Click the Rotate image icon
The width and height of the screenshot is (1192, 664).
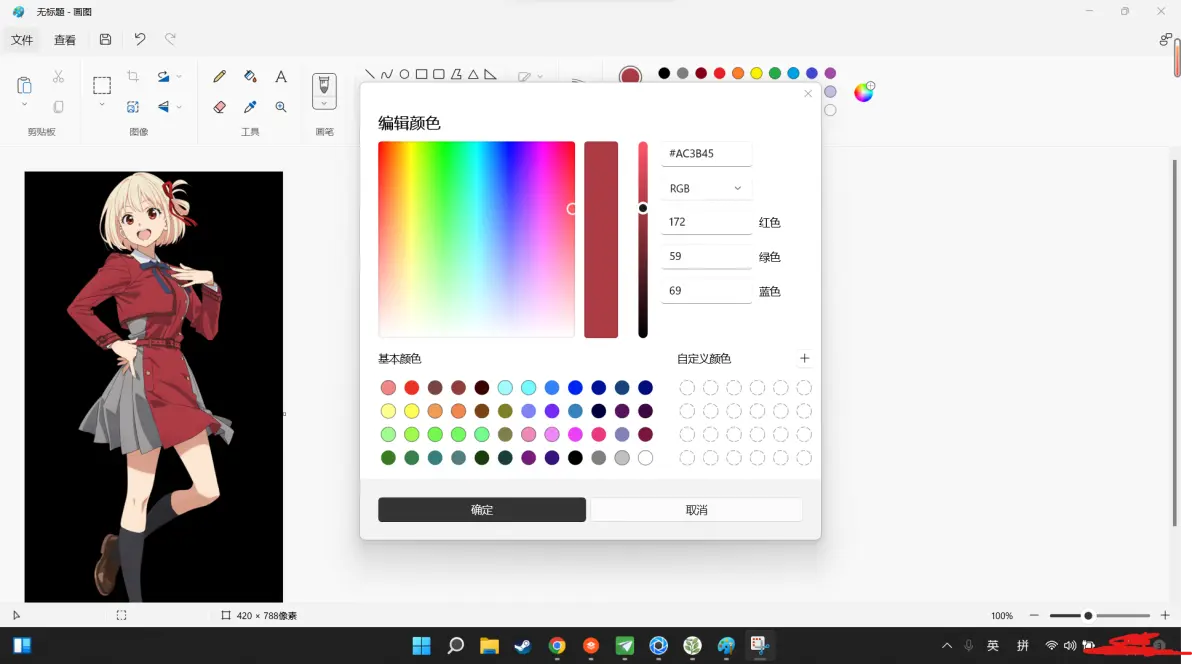[x=163, y=76]
